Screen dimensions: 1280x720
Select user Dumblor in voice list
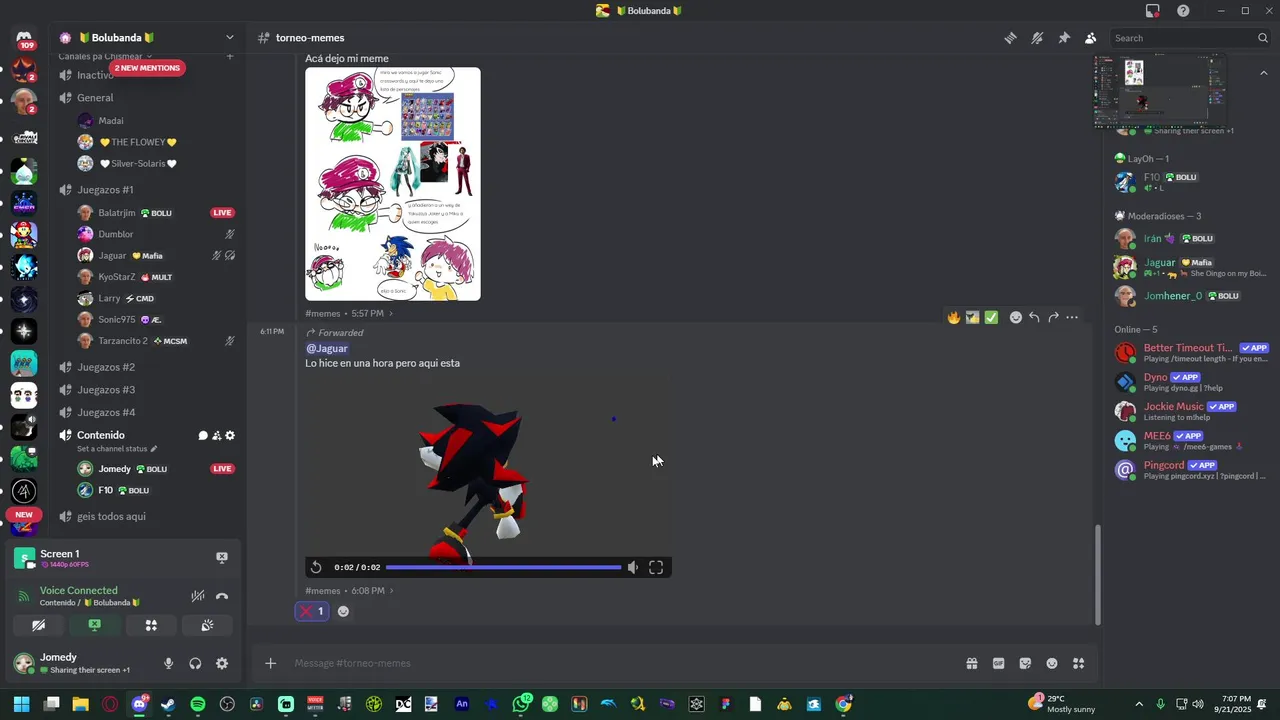pyautogui.click(x=115, y=234)
